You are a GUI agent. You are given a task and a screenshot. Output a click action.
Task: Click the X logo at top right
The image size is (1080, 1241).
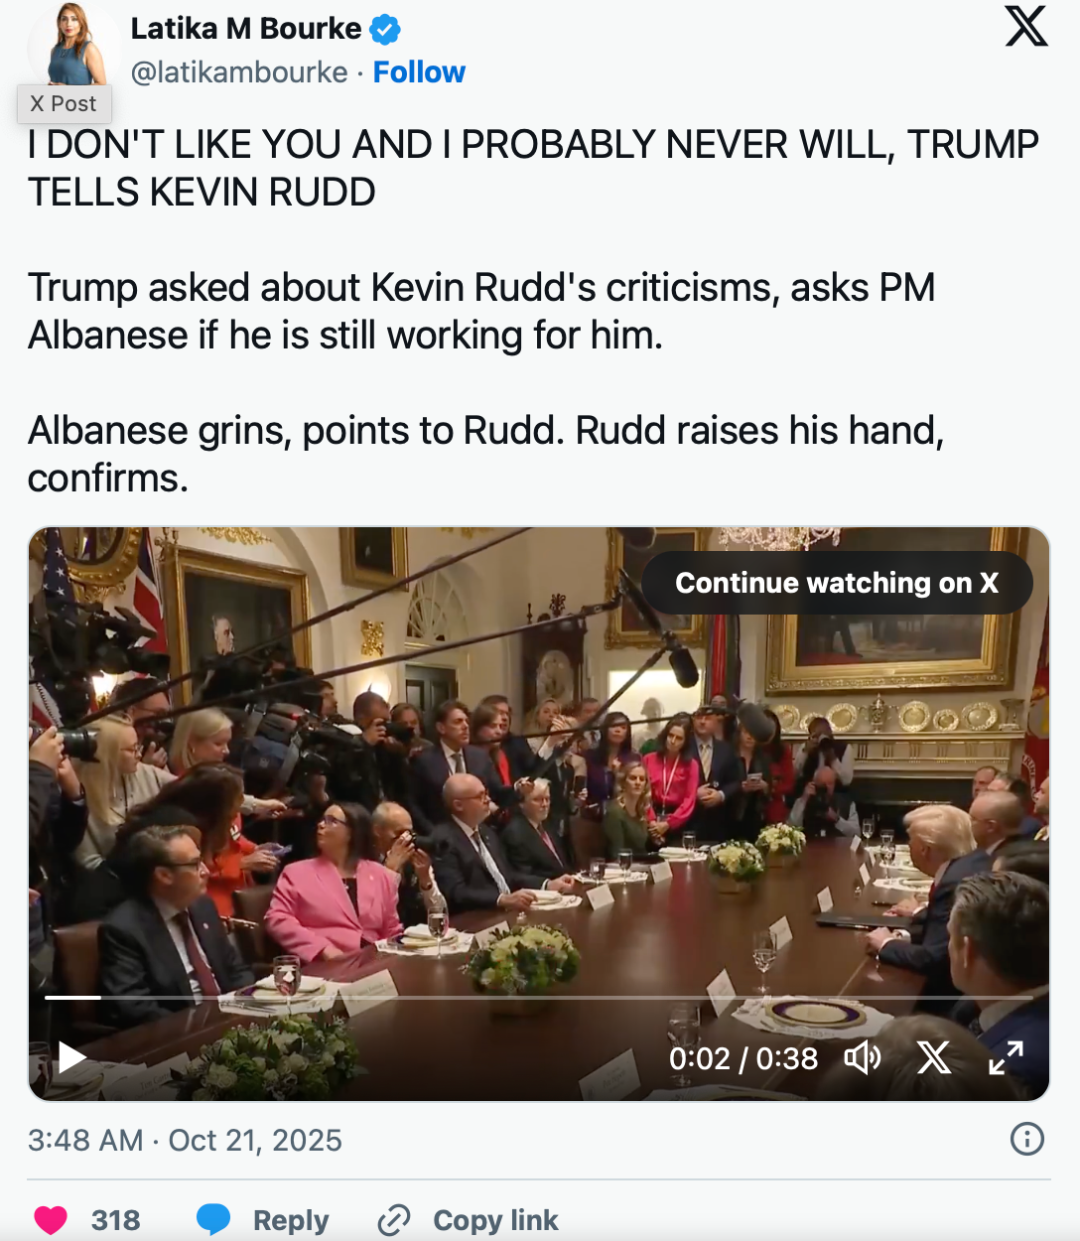click(x=1026, y=26)
